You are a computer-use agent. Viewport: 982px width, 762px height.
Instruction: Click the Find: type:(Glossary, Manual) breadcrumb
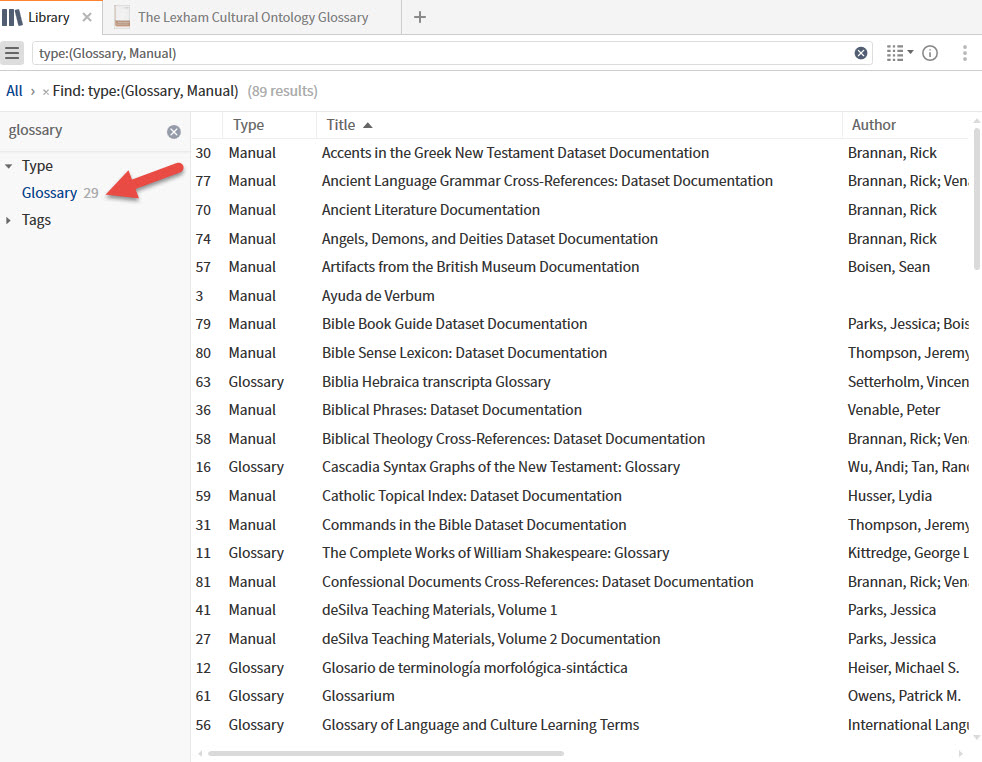[x=145, y=91]
